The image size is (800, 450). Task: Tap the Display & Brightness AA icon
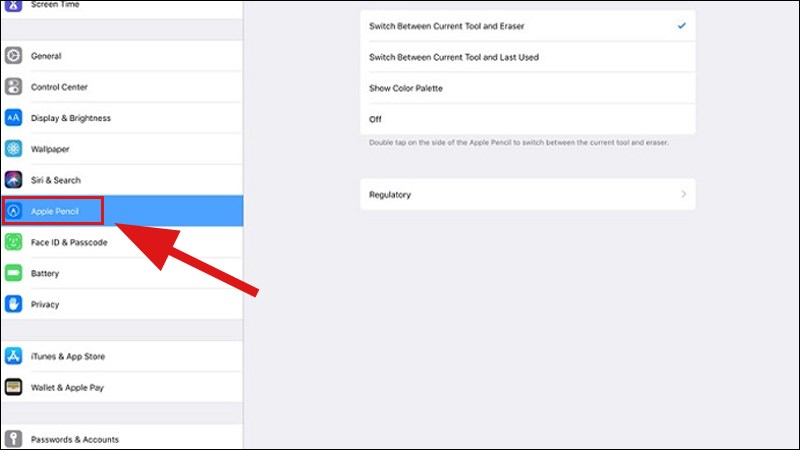[14, 118]
